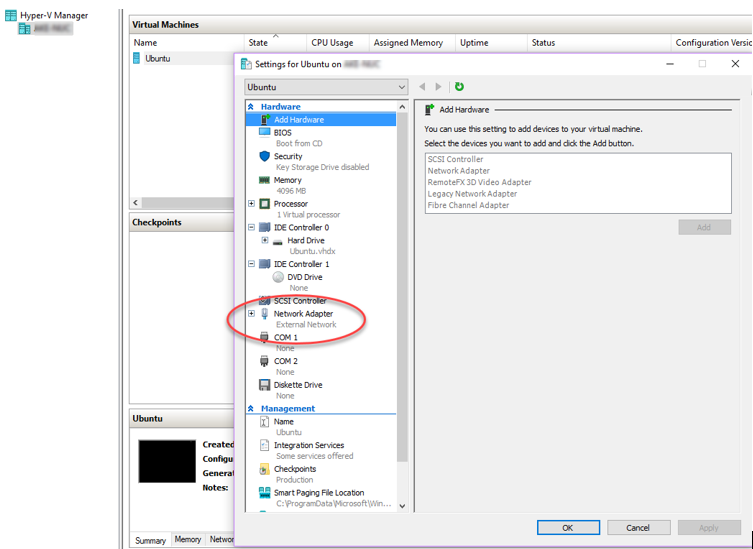Select the server node icon under Hyper-V Manager
The height and width of the screenshot is (549, 753).
pos(24,29)
